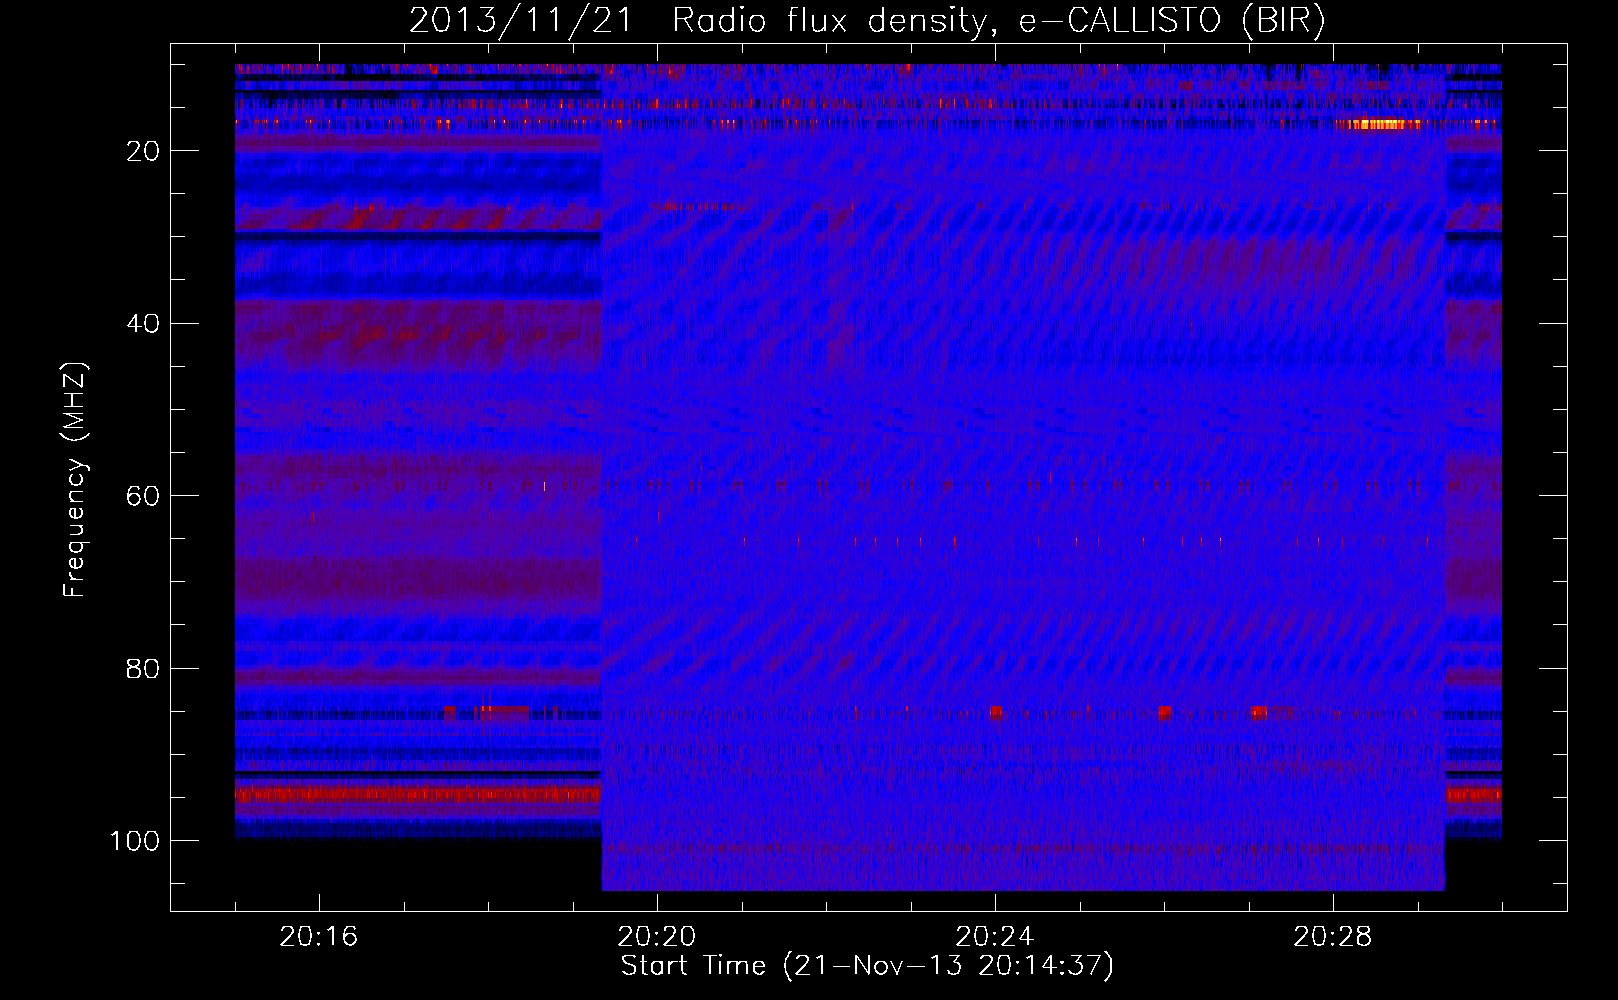Click the frequency tick label '20'

click(143, 151)
